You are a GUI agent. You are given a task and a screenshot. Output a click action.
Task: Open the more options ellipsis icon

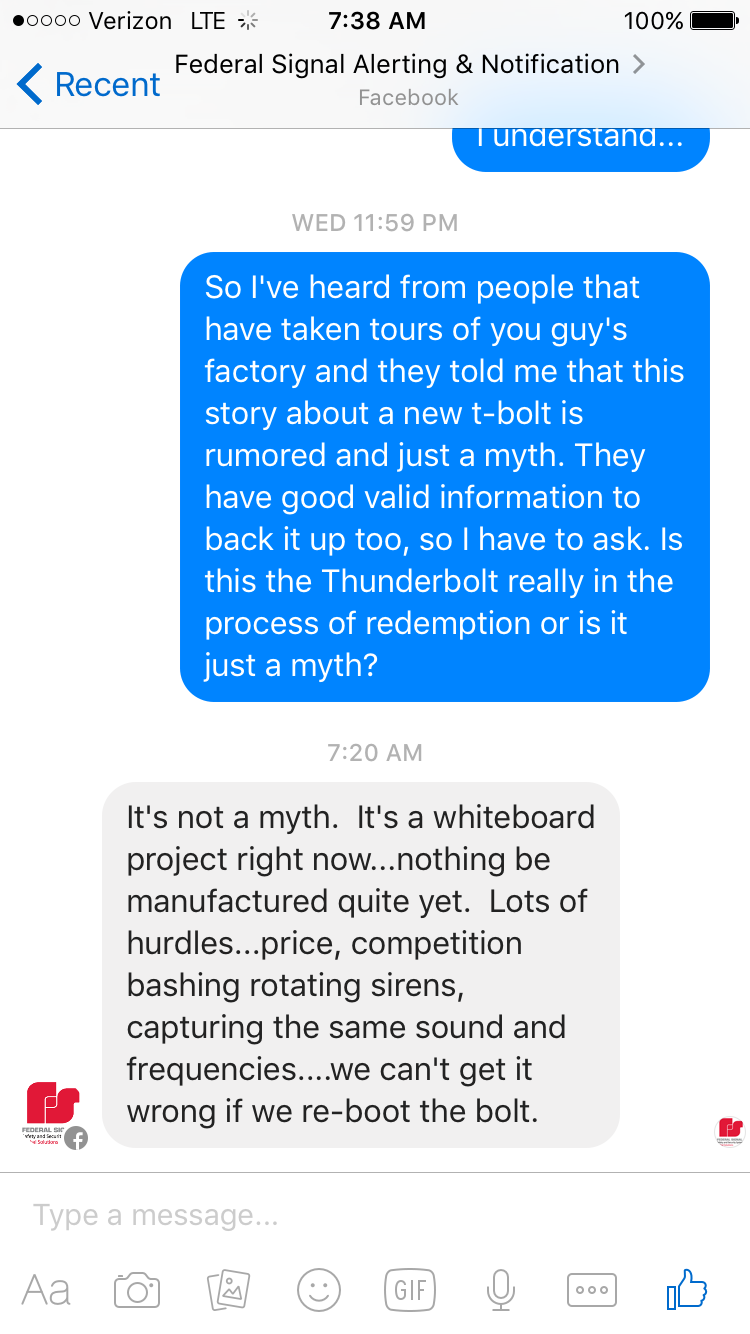pyautogui.click(x=592, y=1290)
